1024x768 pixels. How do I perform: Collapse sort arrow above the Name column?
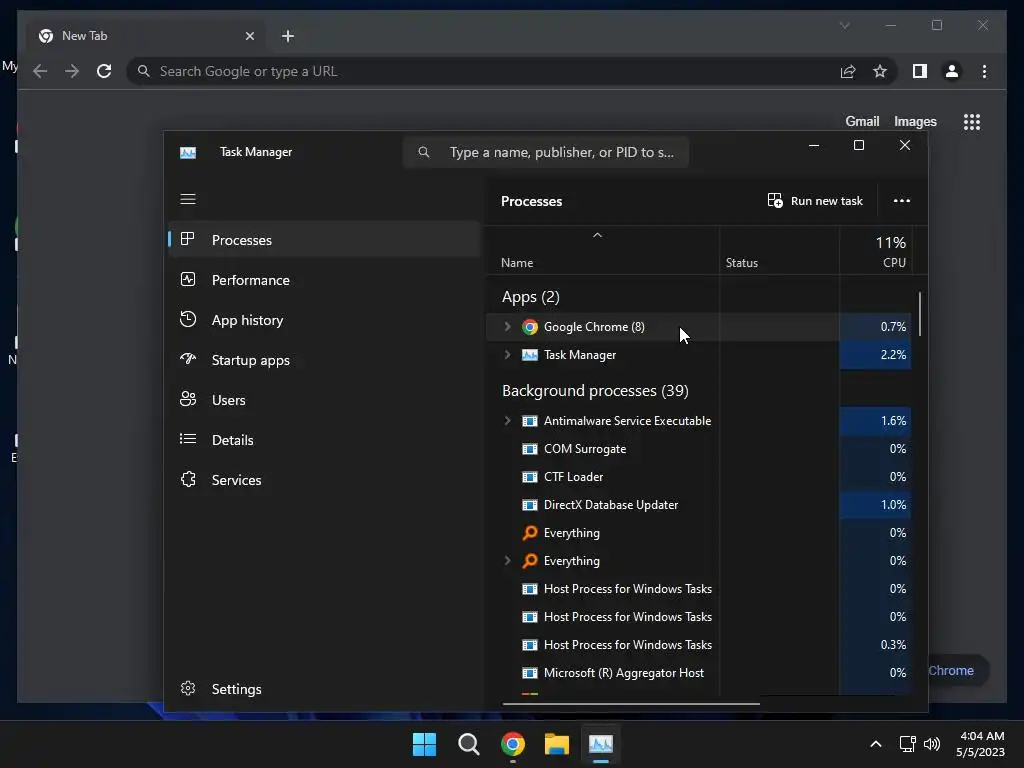coord(597,235)
